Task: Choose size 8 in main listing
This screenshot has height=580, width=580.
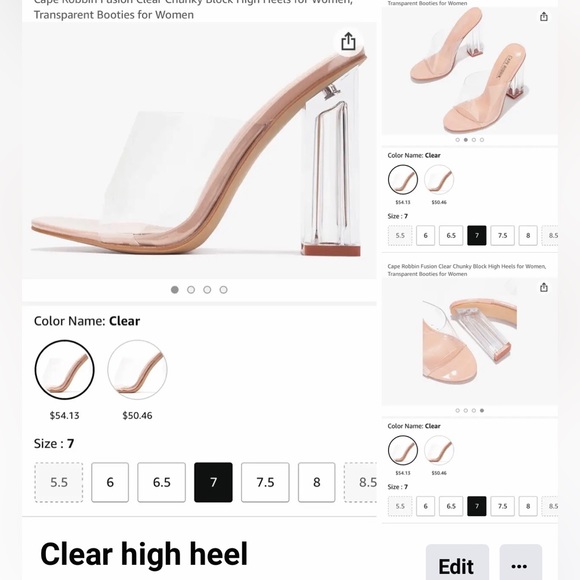Action: coord(317,482)
